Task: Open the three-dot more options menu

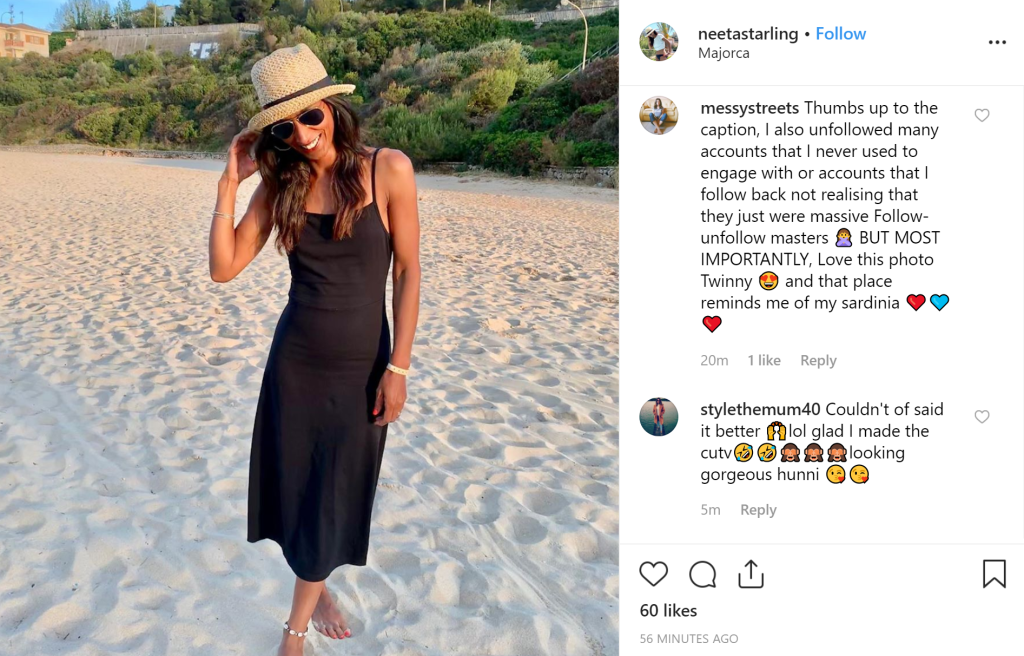Action: pos(997,42)
